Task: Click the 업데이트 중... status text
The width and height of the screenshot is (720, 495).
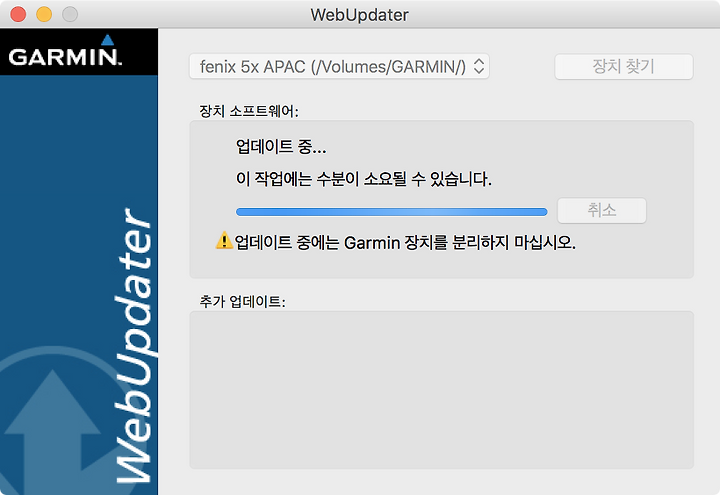Action: pos(281,147)
